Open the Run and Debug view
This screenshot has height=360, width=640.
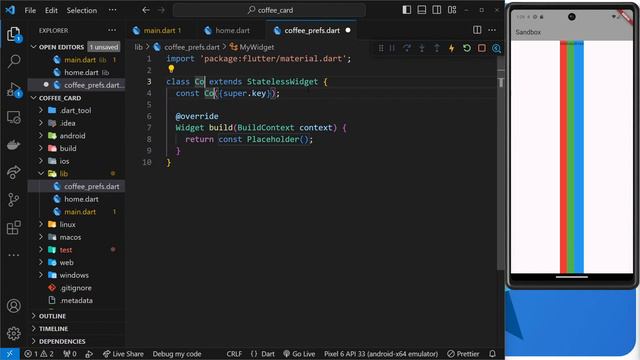point(14,89)
